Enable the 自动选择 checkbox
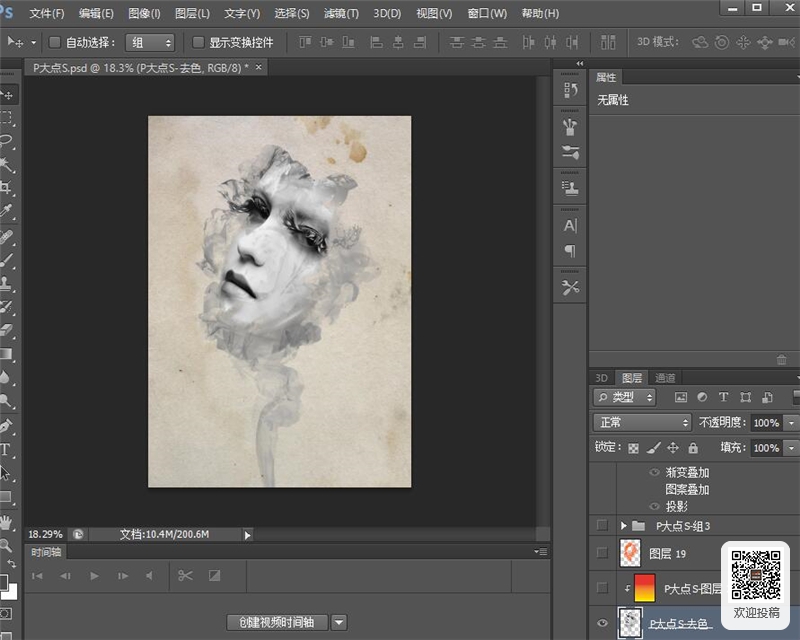Image resolution: width=800 pixels, height=640 pixels. 55,42
